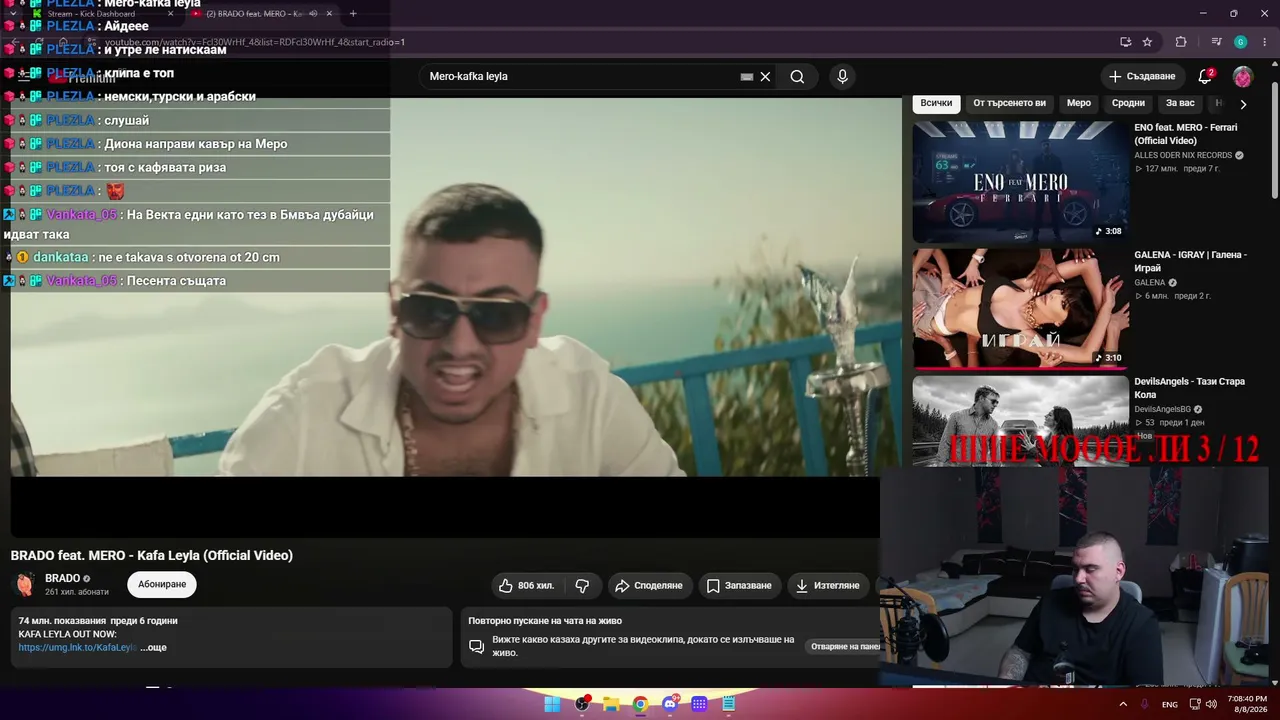Start voice search with microphone
The height and width of the screenshot is (720, 1280).
tap(842, 77)
